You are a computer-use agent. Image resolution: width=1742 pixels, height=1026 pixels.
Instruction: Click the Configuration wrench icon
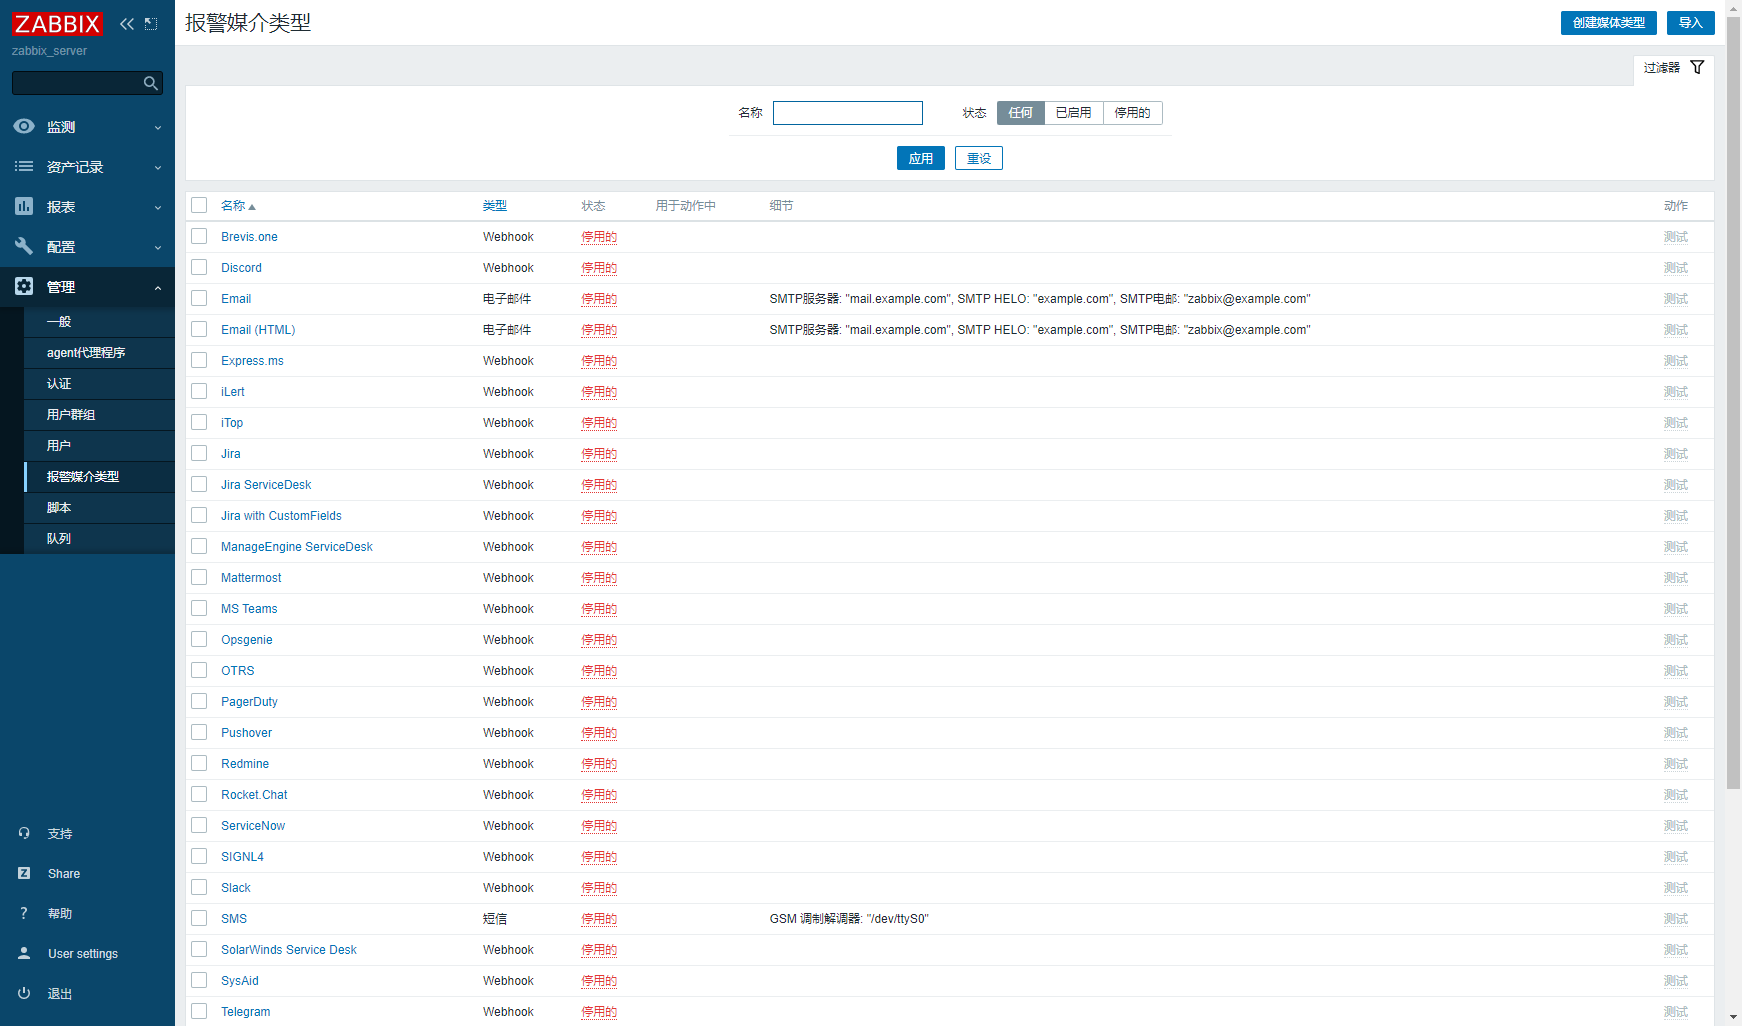[x=24, y=247]
